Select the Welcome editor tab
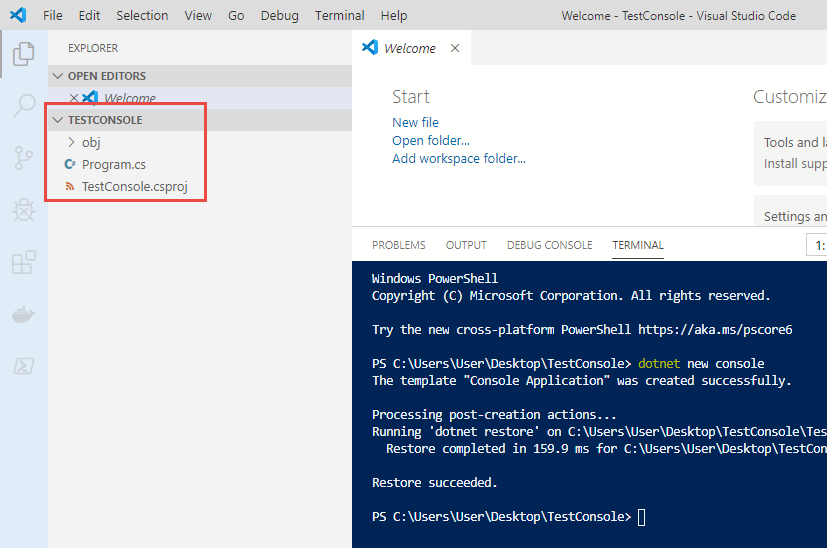The width and height of the screenshot is (827, 548). pos(410,48)
